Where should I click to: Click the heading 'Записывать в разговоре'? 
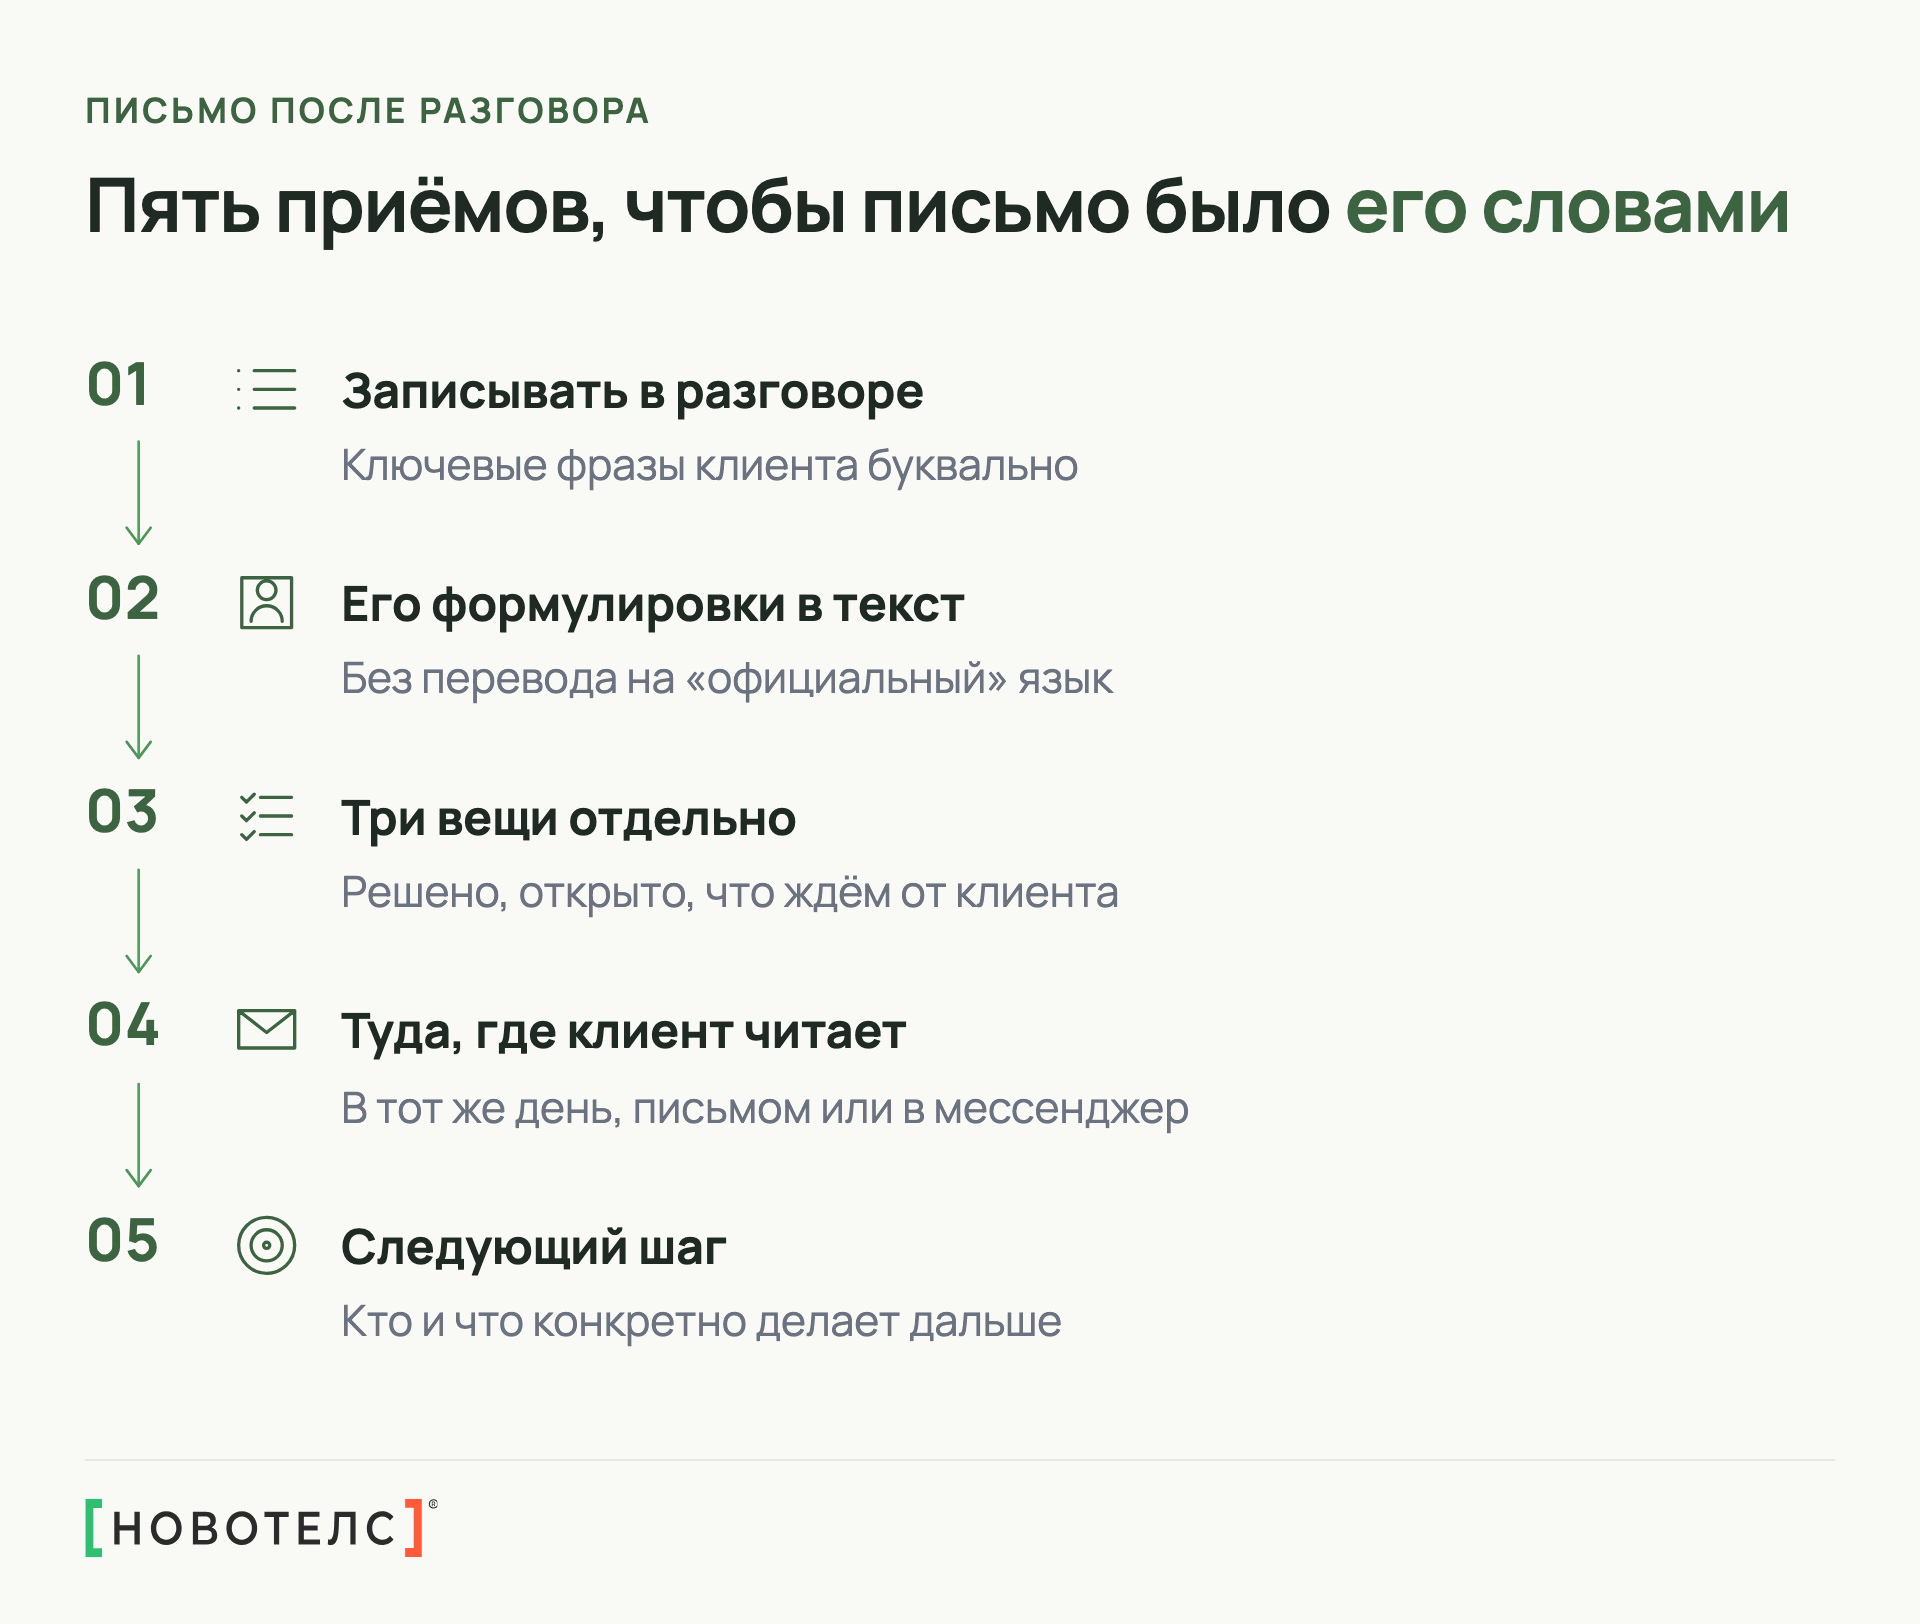[x=632, y=392]
